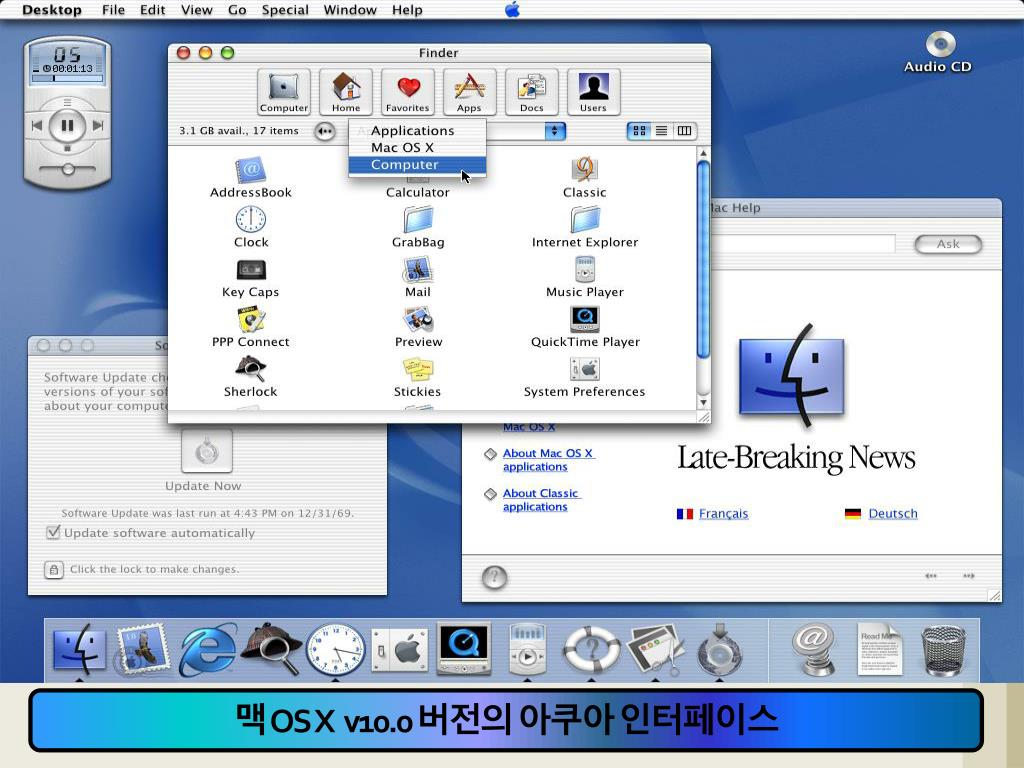Select the QuickTime Player icon in Finder window
The image size is (1024, 768).
[584, 319]
